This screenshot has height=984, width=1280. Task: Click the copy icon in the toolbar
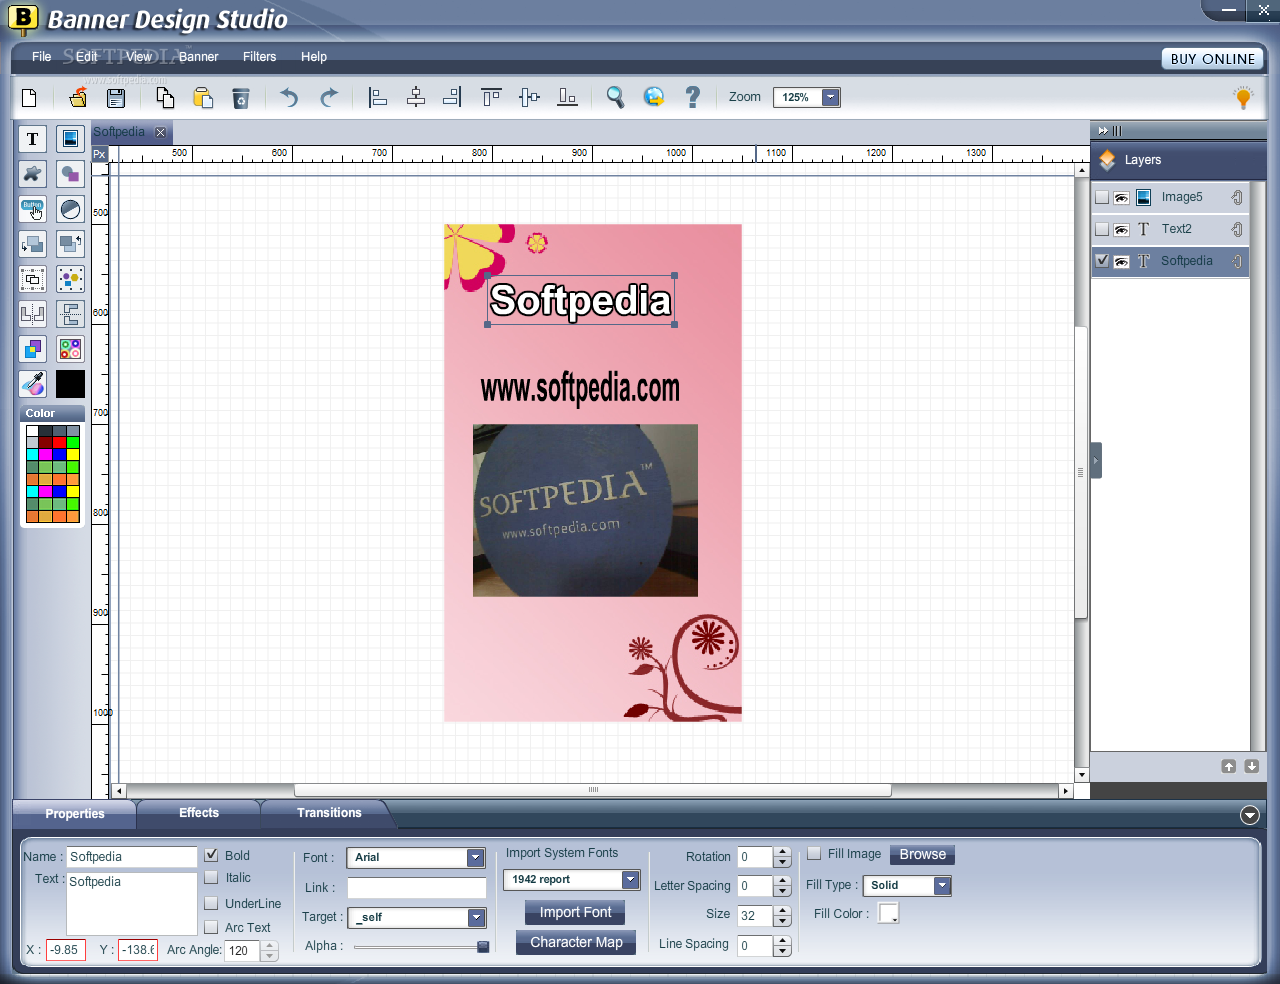click(x=165, y=97)
